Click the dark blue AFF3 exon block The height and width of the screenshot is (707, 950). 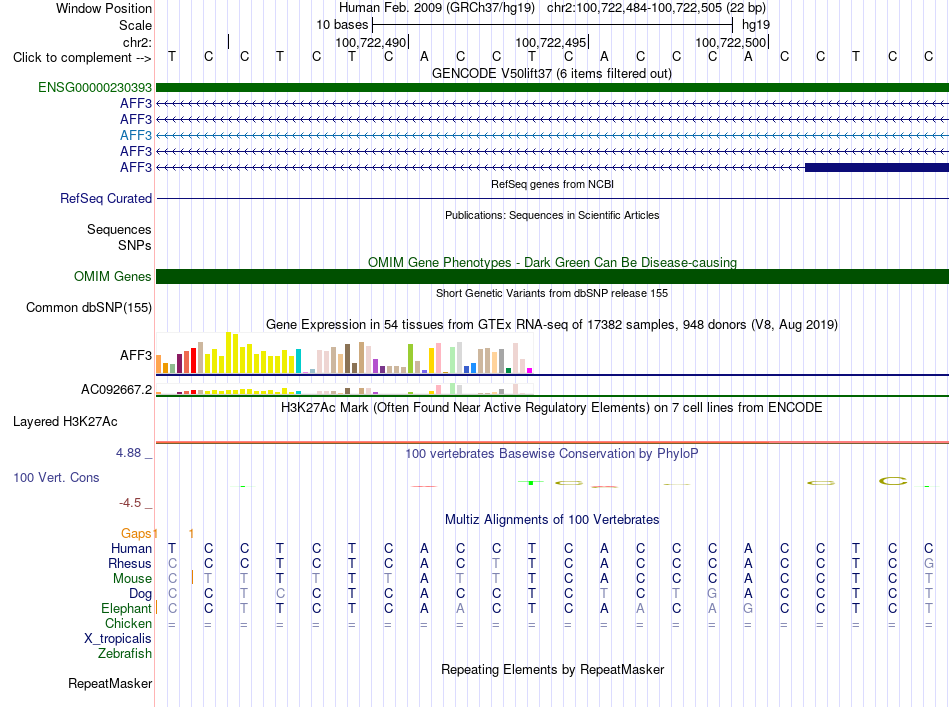877,167
